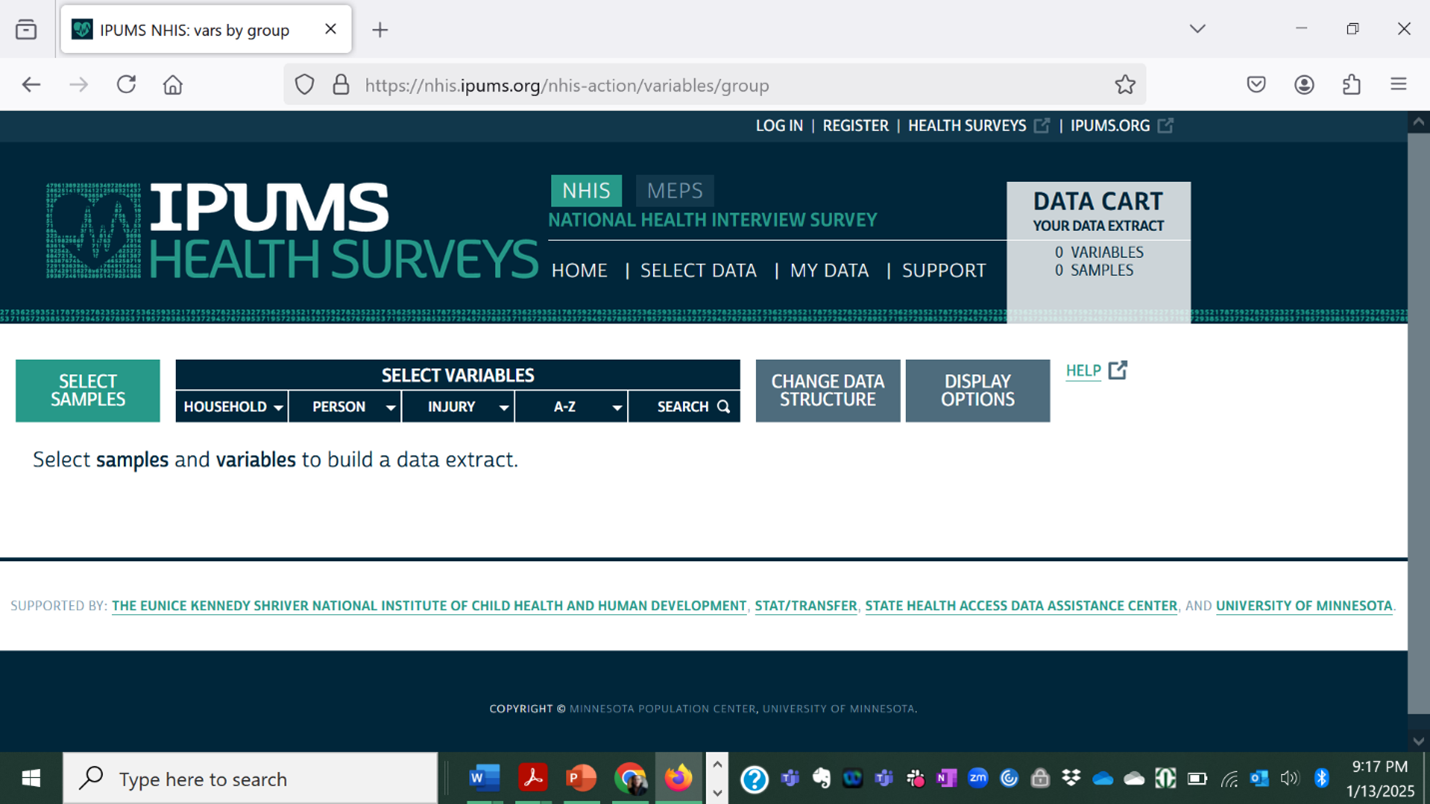
Task: Open a new tab with plus icon
Action: (x=380, y=30)
